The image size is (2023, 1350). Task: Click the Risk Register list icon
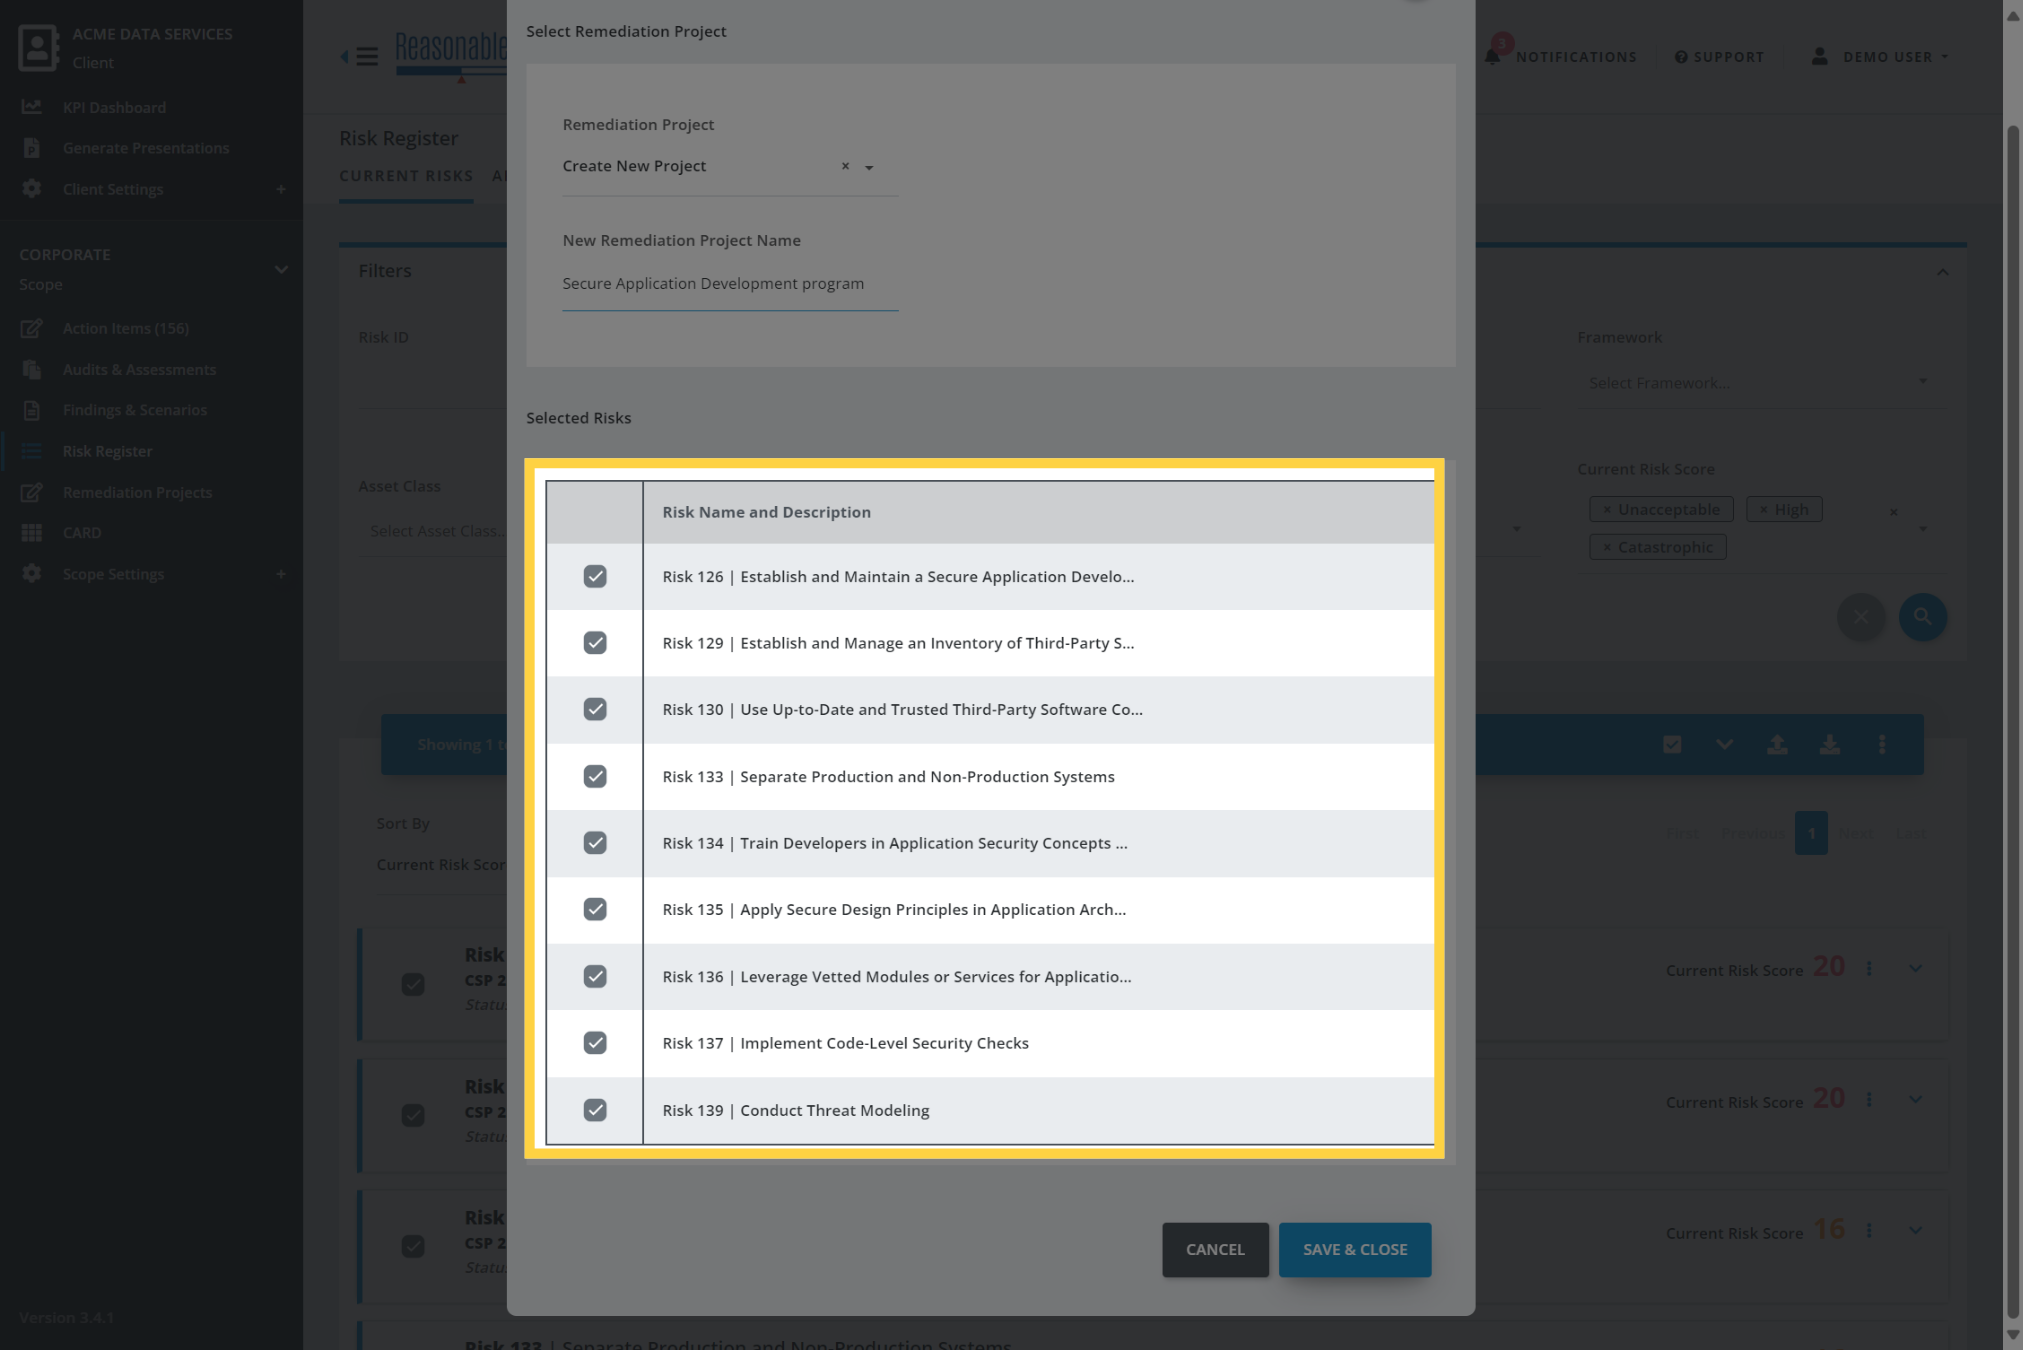[32, 451]
